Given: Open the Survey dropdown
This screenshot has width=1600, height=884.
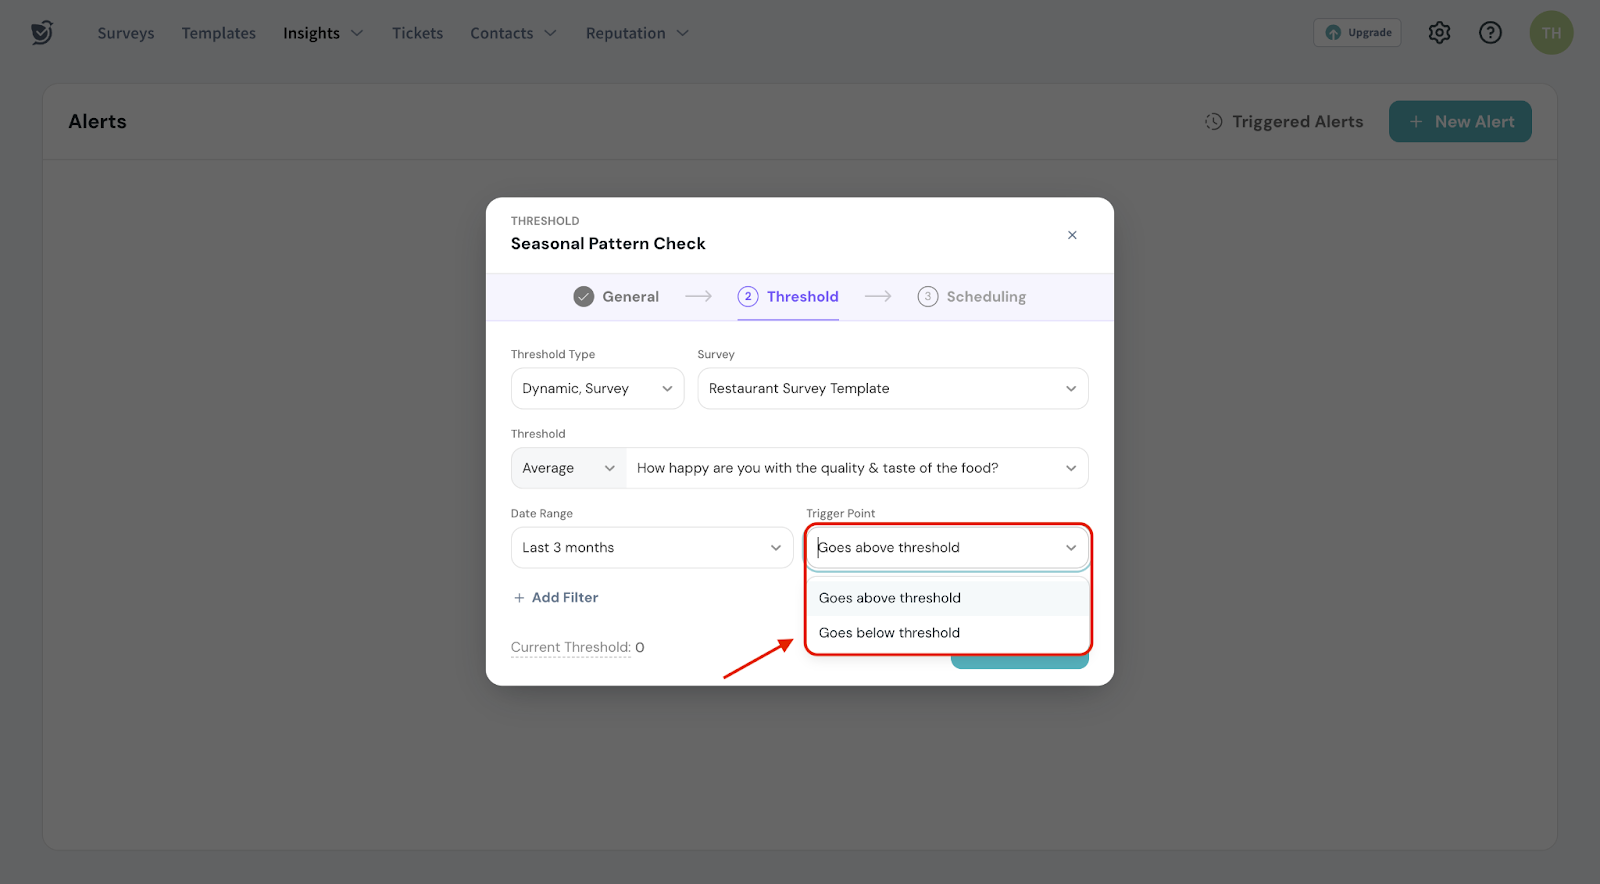Looking at the screenshot, I should point(892,389).
